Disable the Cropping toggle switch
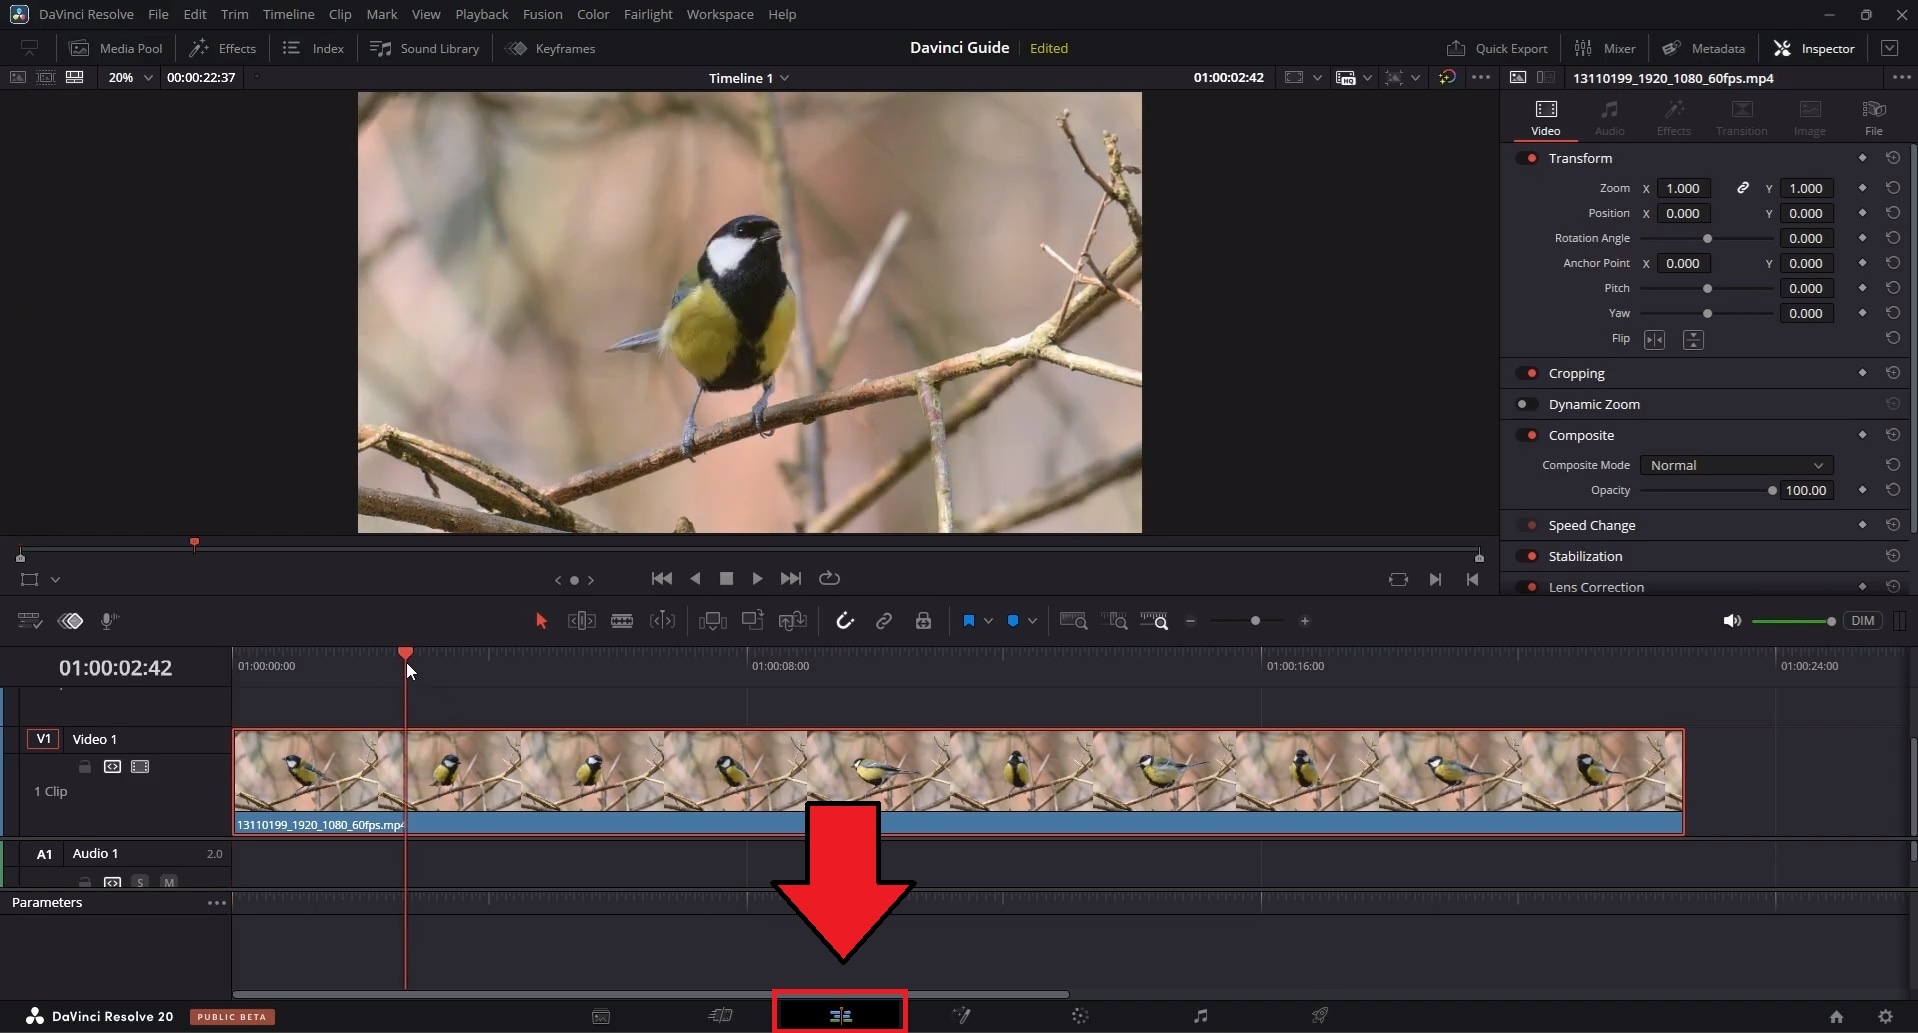 (1527, 373)
